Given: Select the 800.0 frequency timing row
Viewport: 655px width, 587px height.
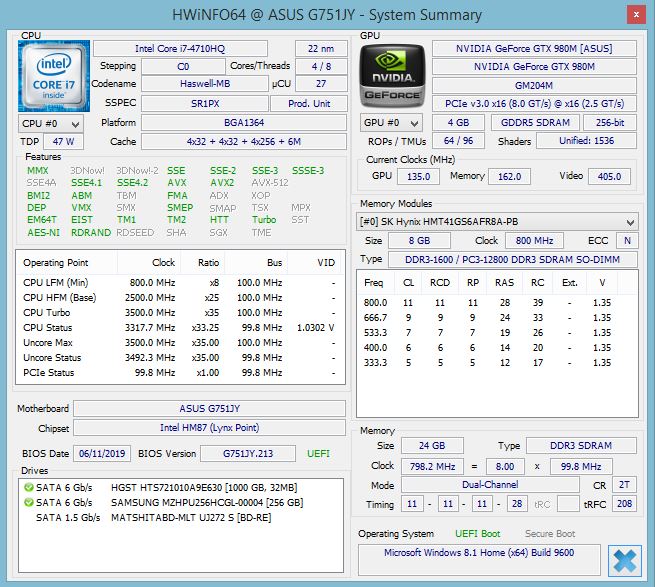Looking at the screenshot, I should click(497, 302).
